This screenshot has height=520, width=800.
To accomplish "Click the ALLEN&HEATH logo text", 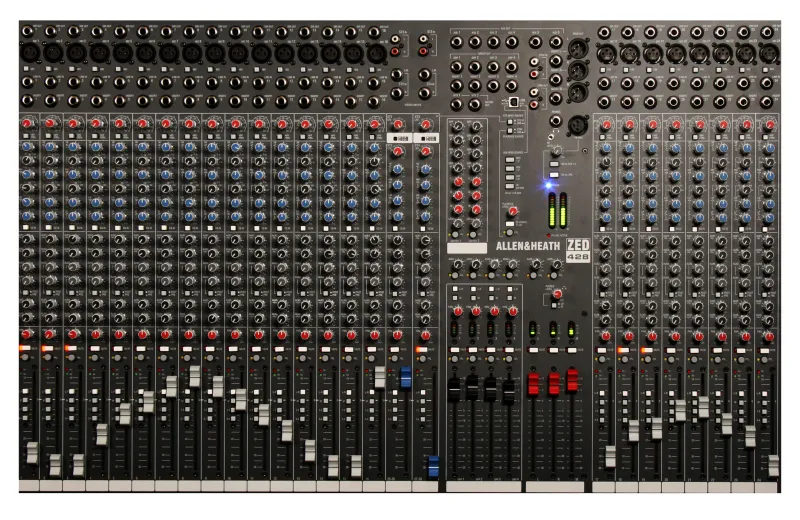I will pos(528,246).
